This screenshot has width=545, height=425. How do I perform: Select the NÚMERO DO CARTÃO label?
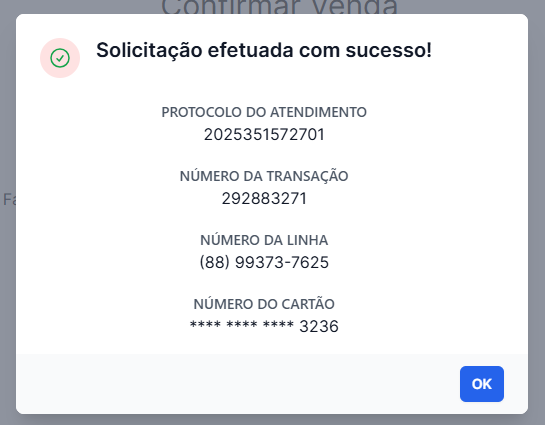pos(264,304)
